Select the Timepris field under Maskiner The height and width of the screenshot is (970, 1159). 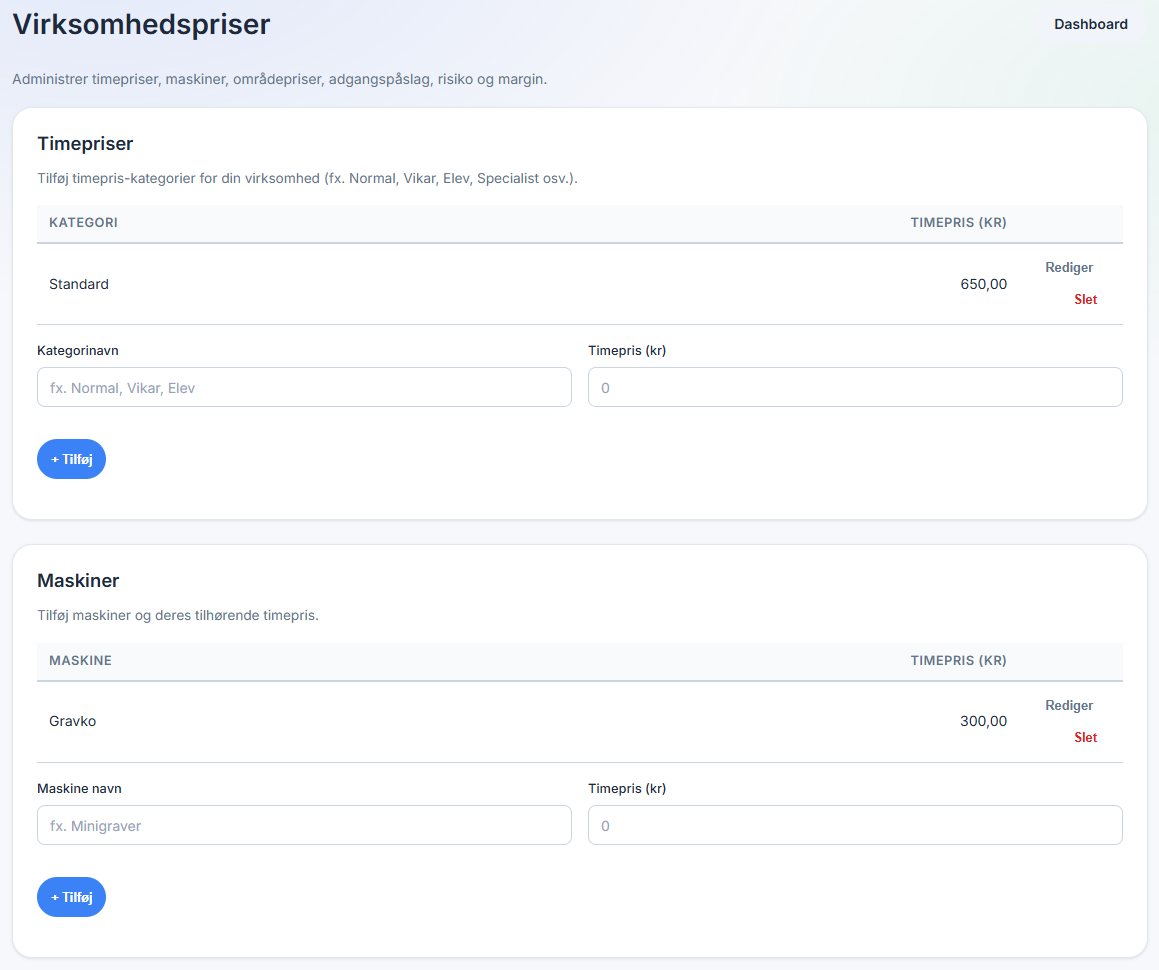pos(855,825)
